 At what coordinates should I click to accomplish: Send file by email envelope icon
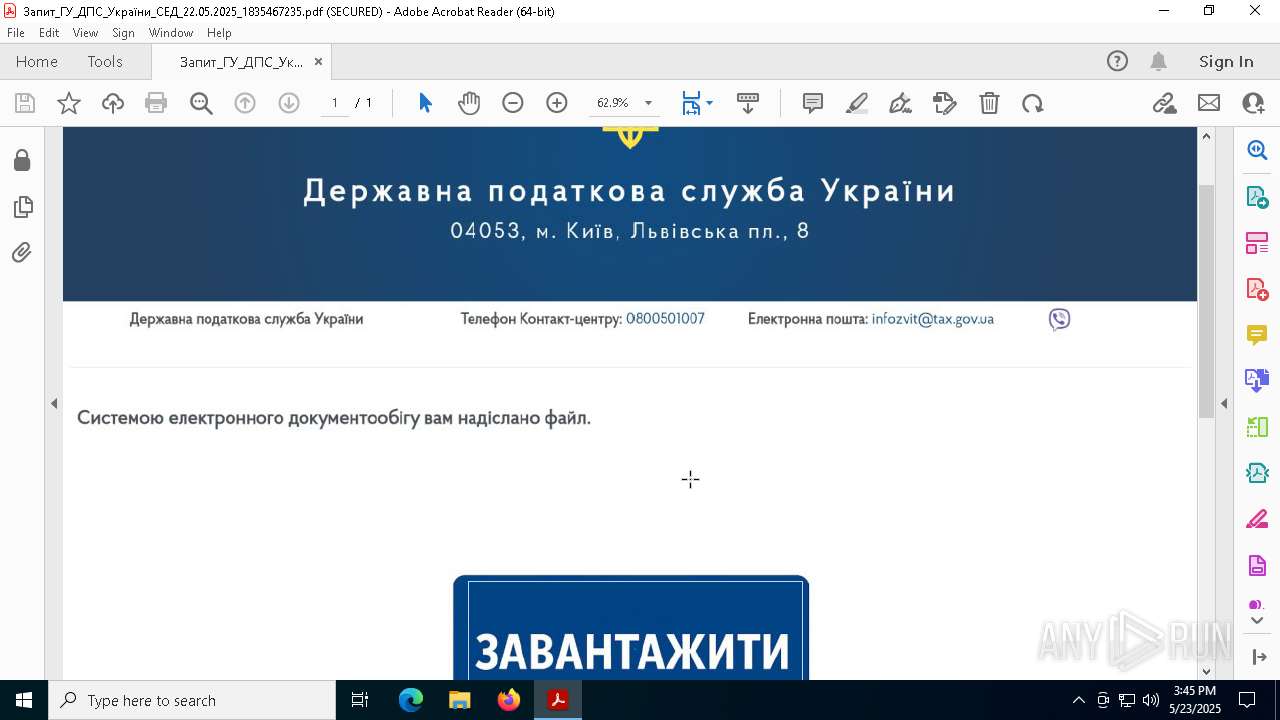1209,103
